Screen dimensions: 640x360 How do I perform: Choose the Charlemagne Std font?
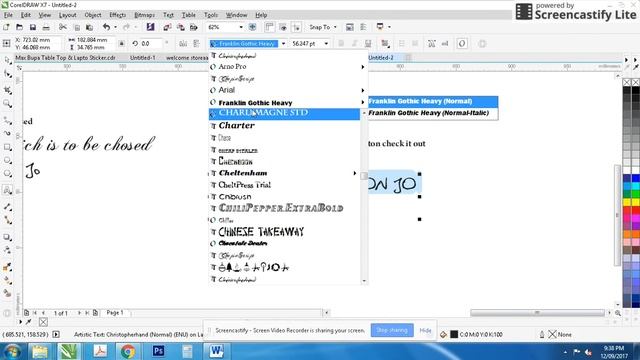click(x=284, y=113)
